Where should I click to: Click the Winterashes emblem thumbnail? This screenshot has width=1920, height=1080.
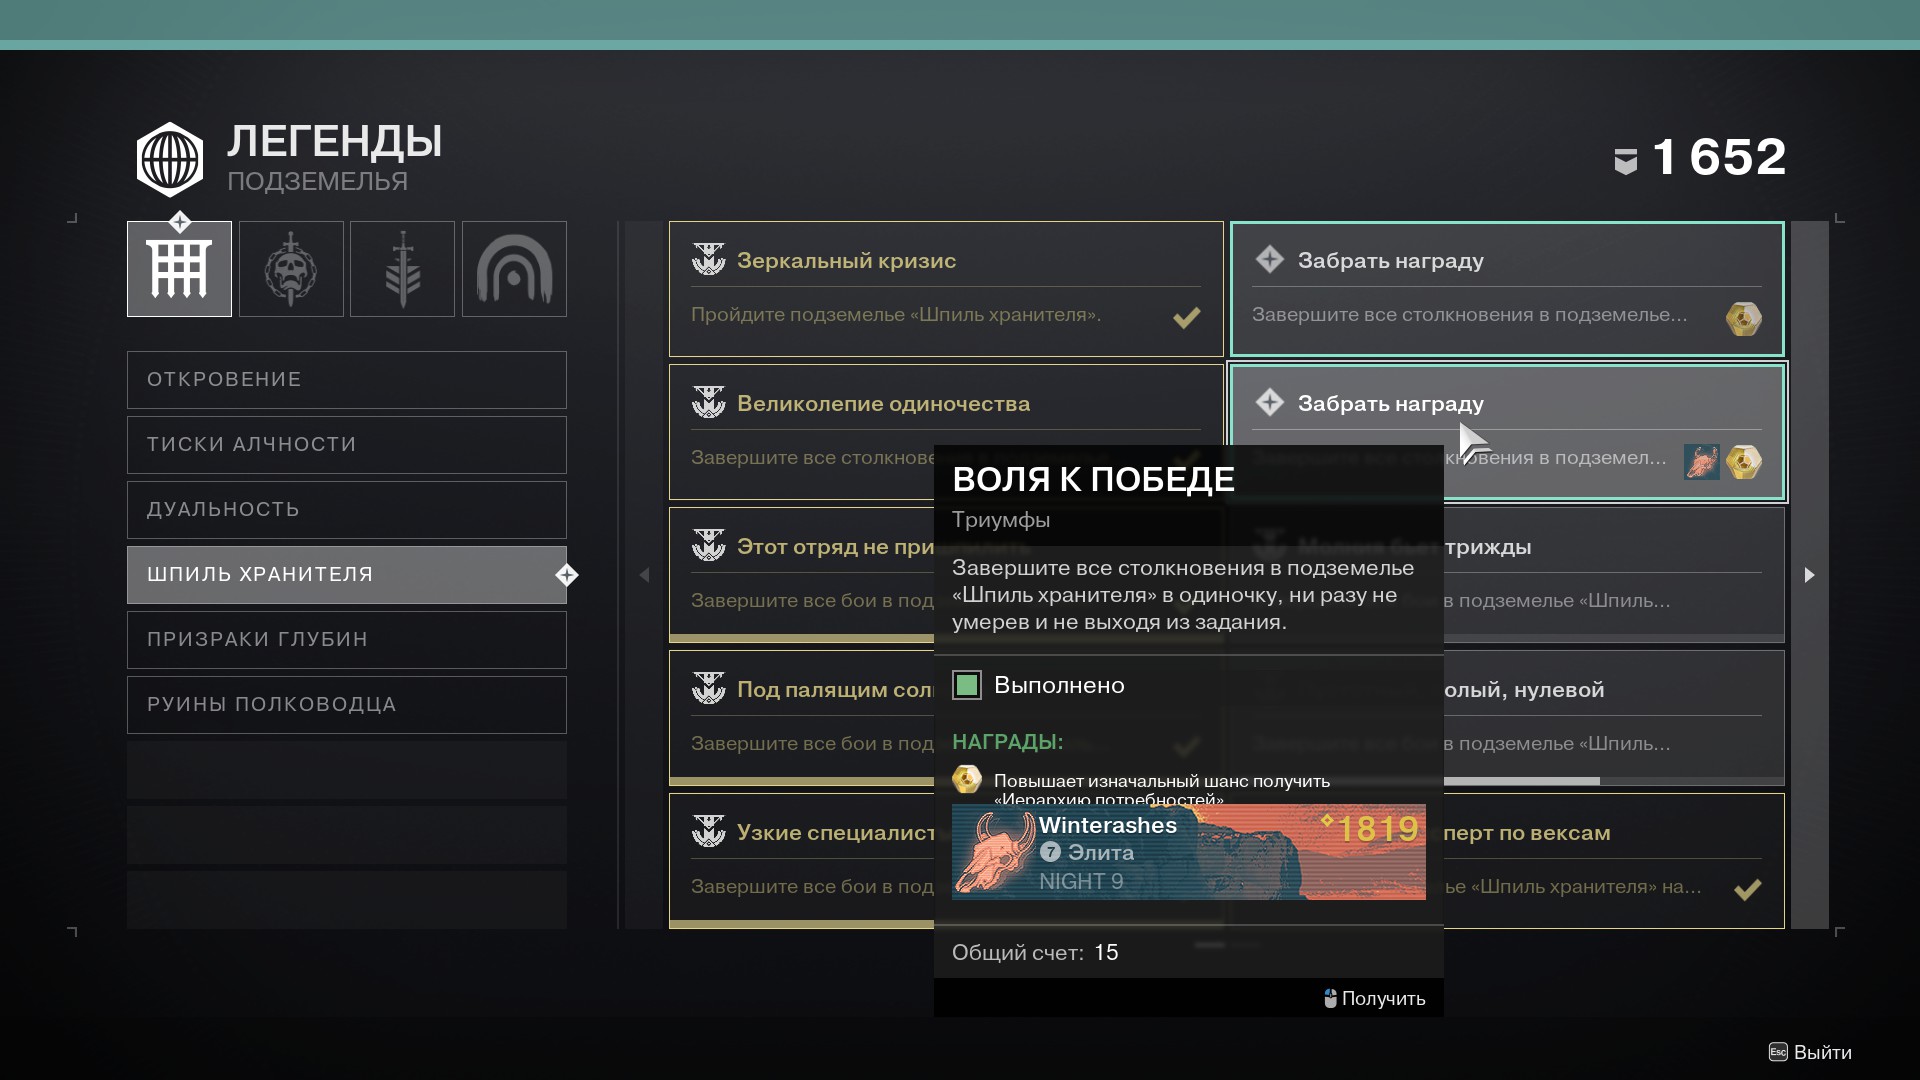[993, 852]
